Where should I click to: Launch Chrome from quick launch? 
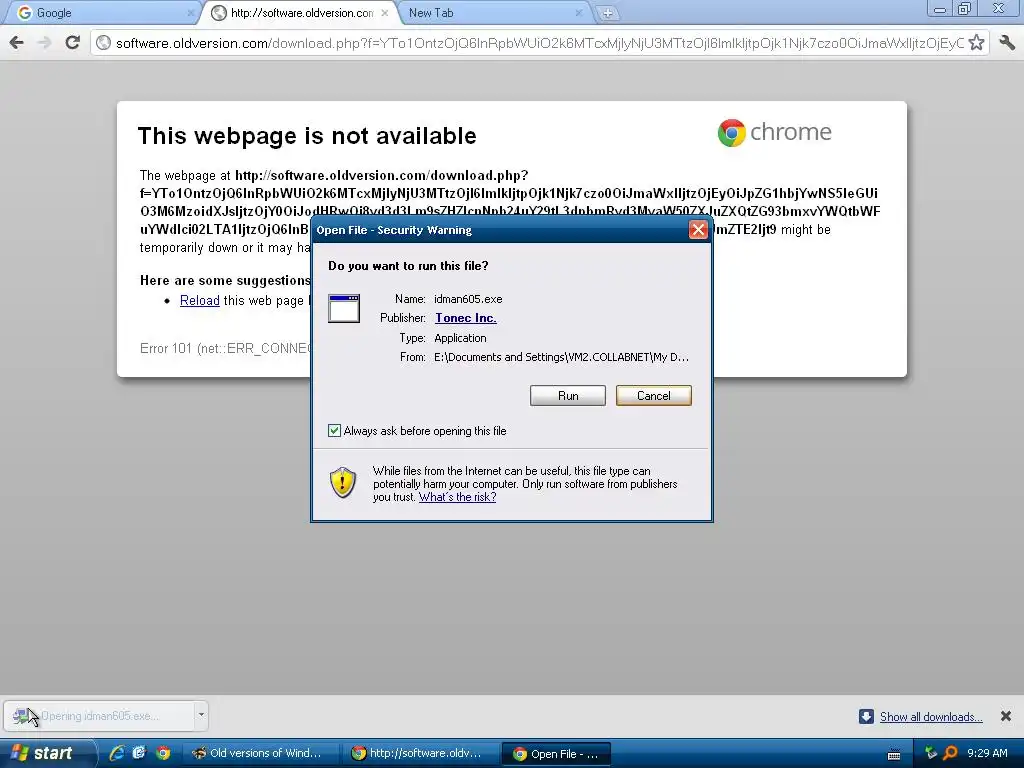tap(163, 753)
